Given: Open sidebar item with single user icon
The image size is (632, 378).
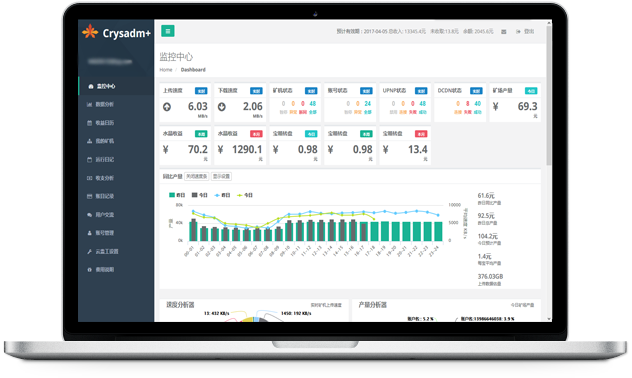Looking at the screenshot, I should pyautogui.click(x=116, y=233).
